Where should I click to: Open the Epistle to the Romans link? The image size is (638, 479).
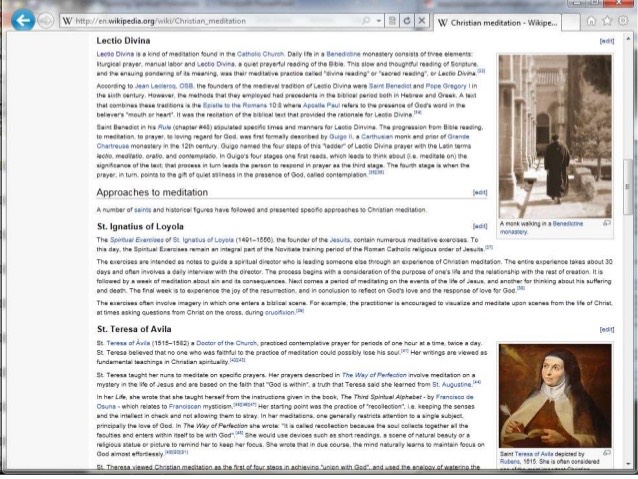click(x=235, y=105)
